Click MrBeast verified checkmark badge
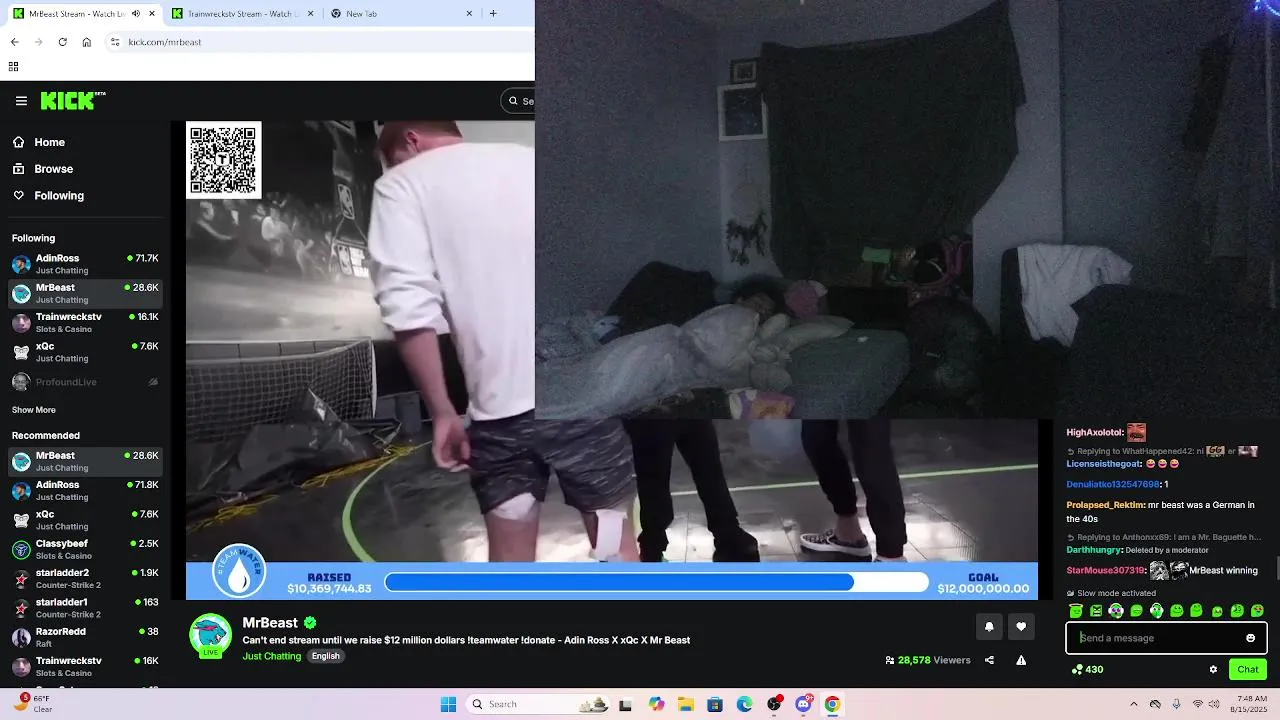 (x=310, y=623)
